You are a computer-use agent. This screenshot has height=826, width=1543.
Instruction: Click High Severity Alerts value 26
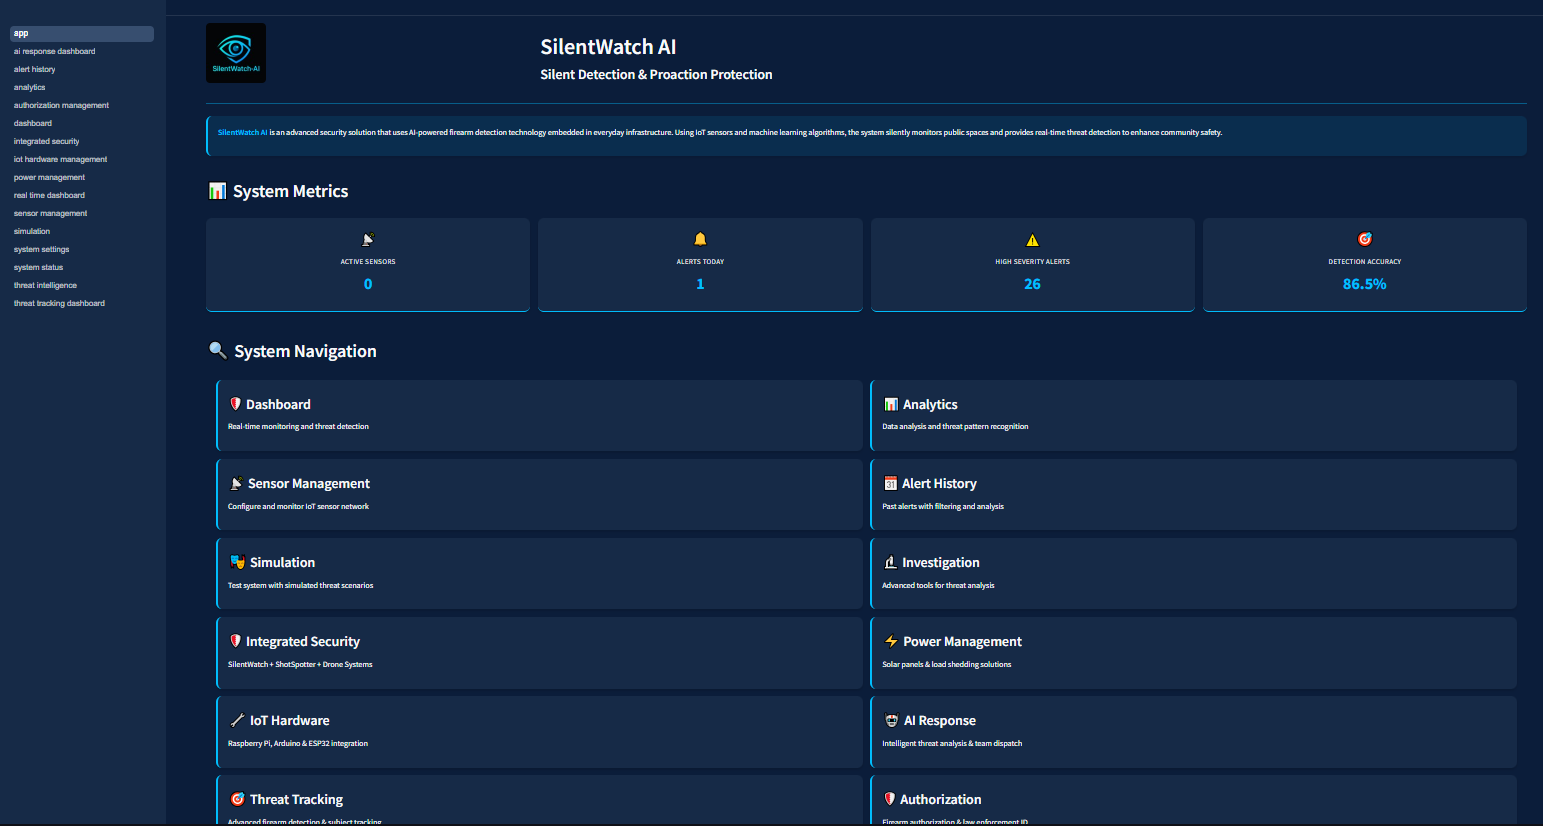[1032, 284]
